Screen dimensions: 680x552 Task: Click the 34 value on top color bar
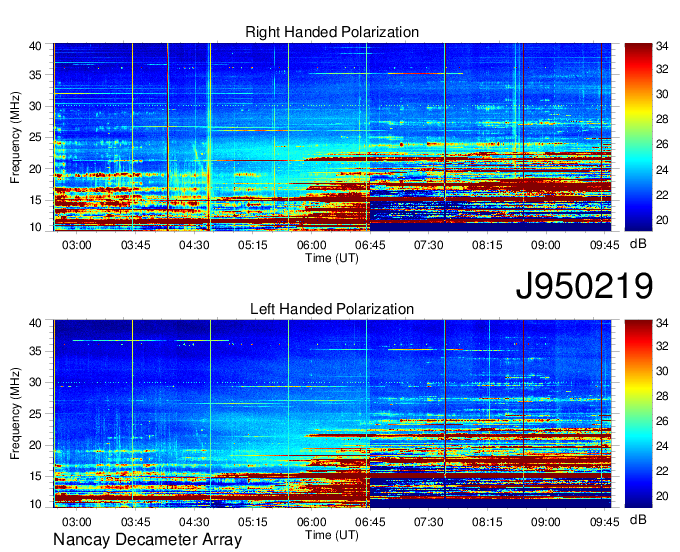tap(662, 46)
